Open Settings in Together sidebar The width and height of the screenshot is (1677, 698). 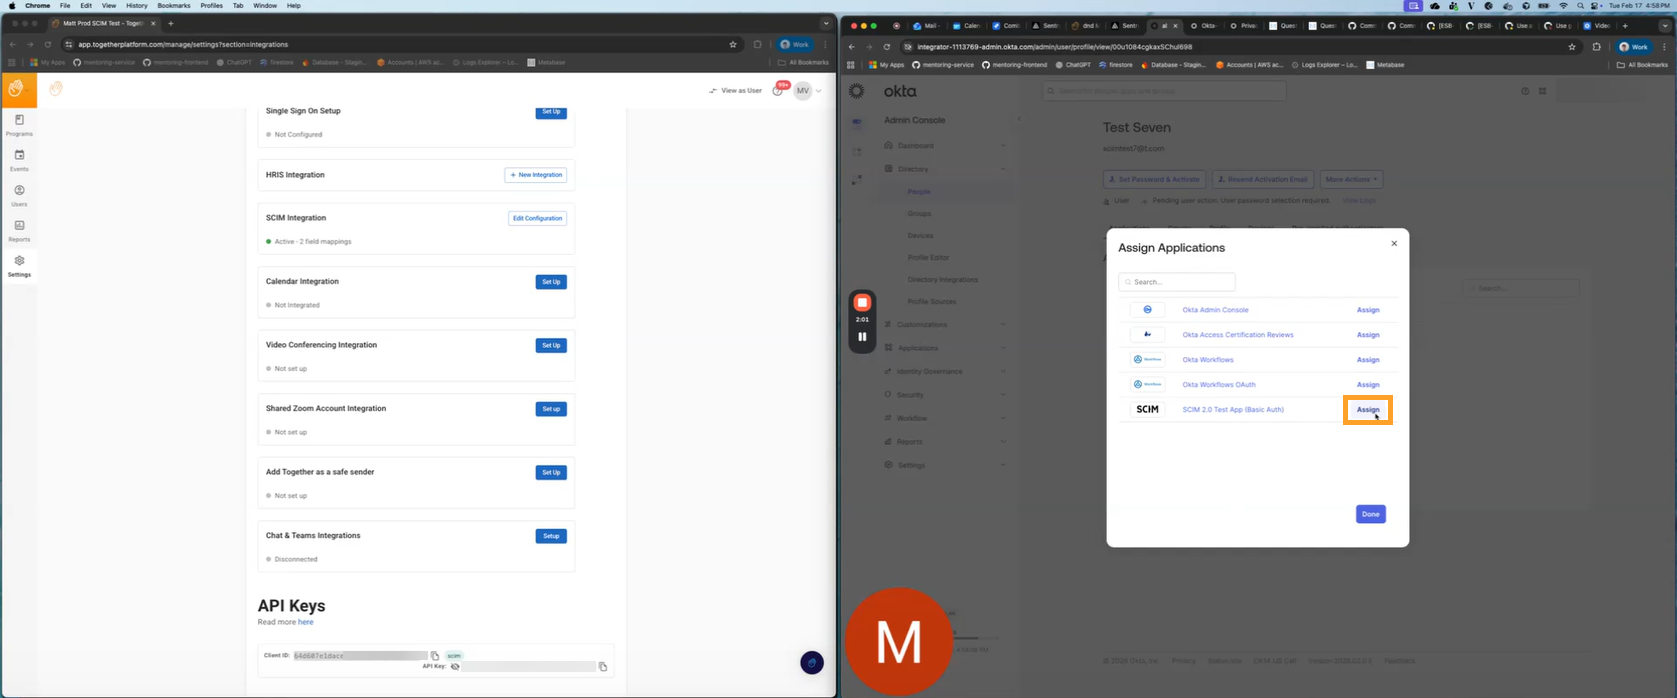(19, 266)
